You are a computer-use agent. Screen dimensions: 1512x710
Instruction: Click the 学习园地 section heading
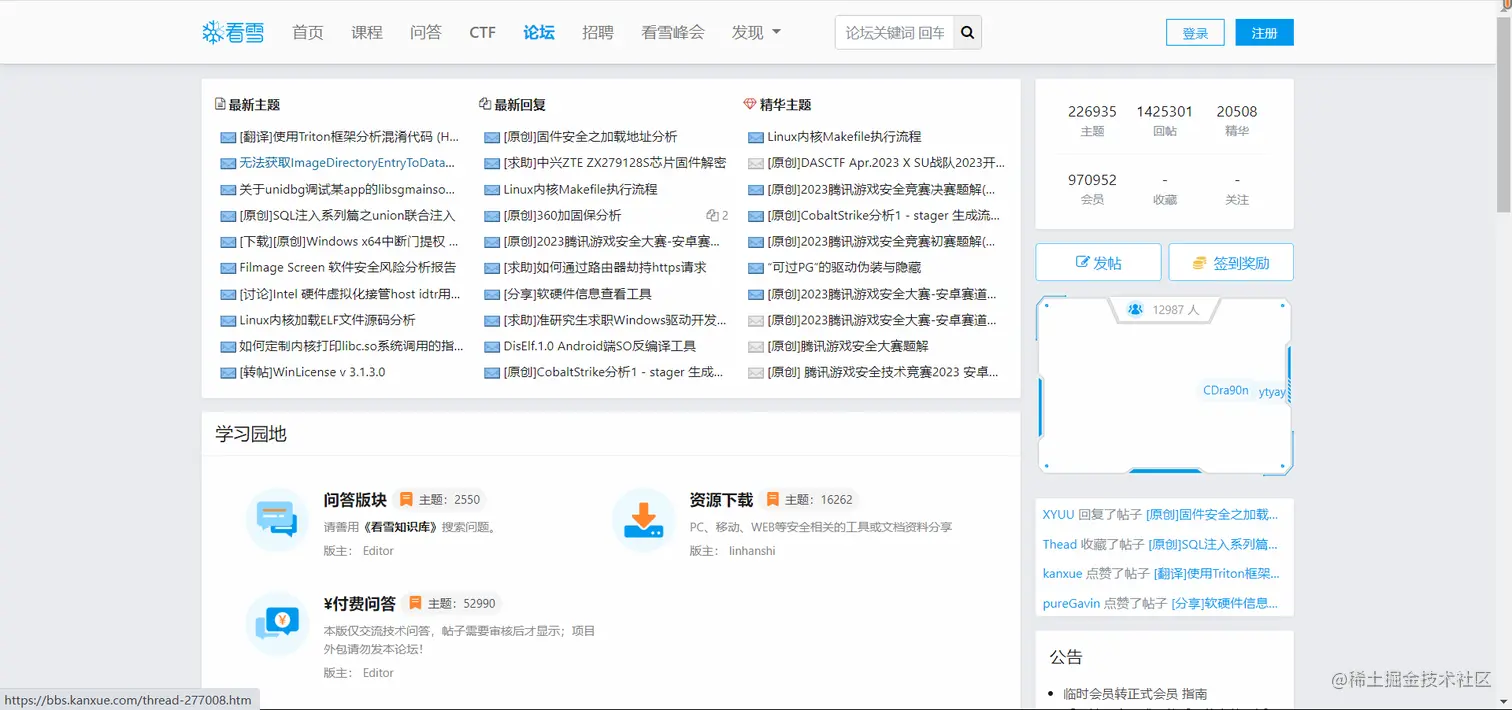pyautogui.click(x=251, y=434)
